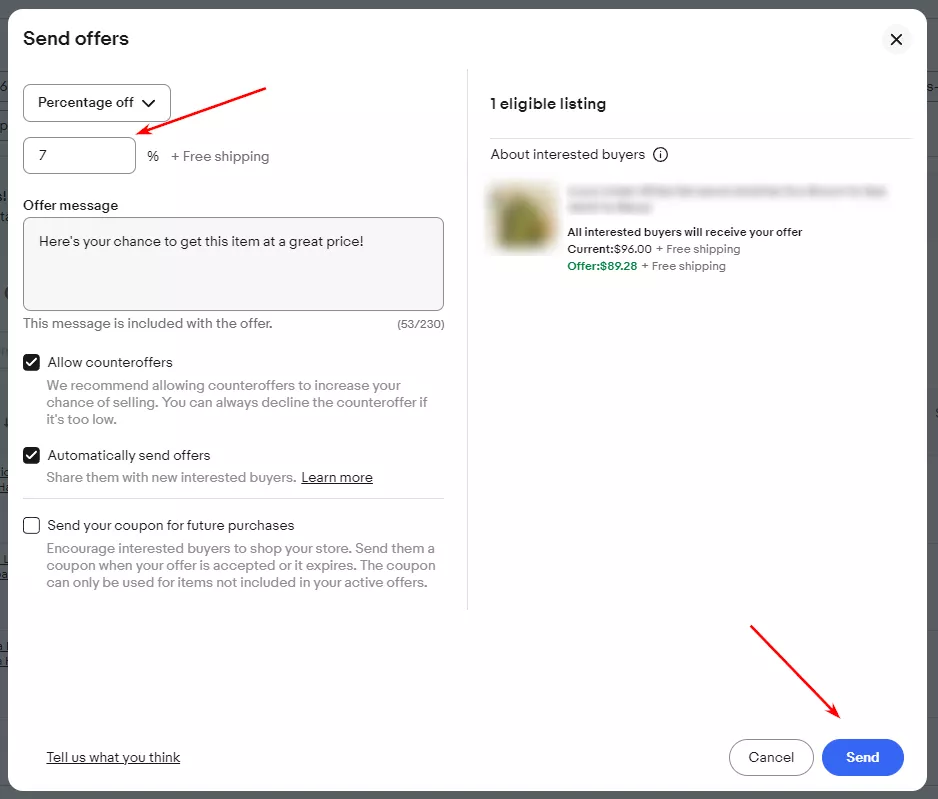
Task: Click the Automatically send offers label
Action: pyautogui.click(x=129, y=456)
